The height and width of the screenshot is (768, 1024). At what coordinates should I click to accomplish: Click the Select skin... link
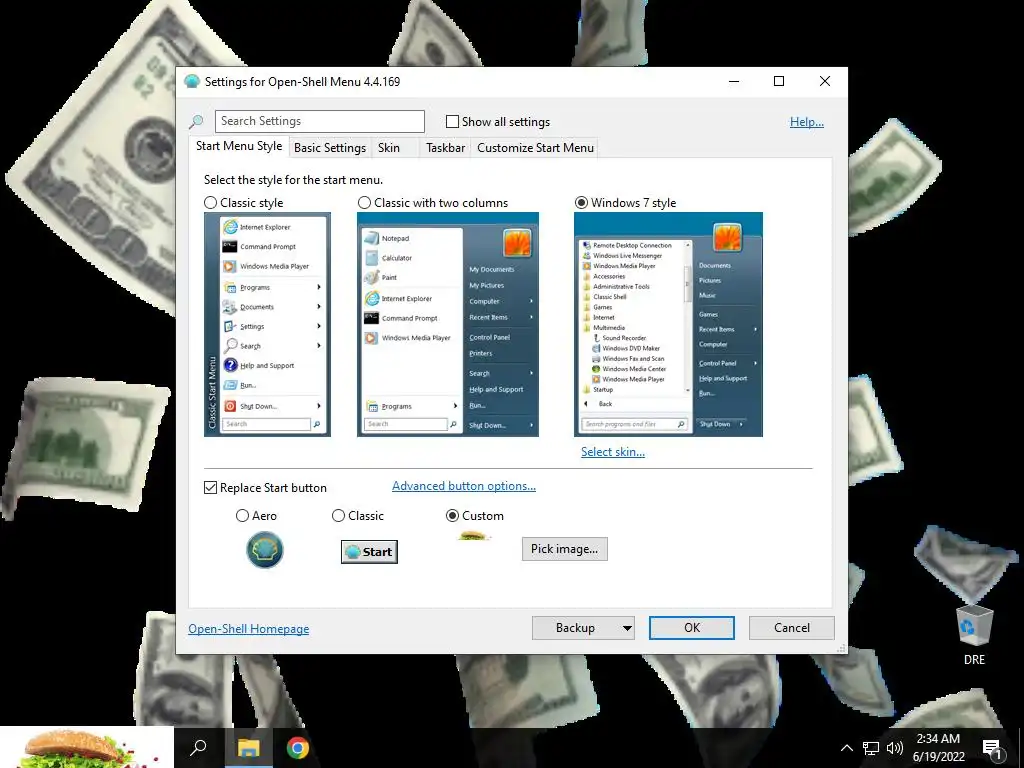pos(613,452)
